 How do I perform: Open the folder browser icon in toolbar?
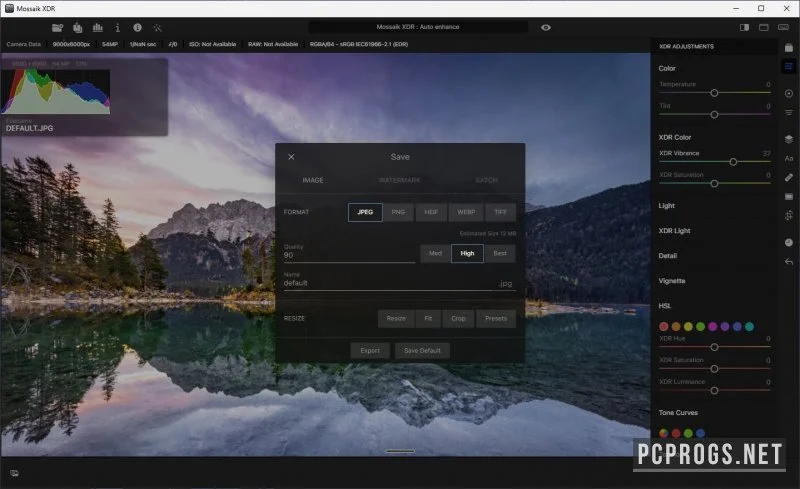[x=57, y=28]
